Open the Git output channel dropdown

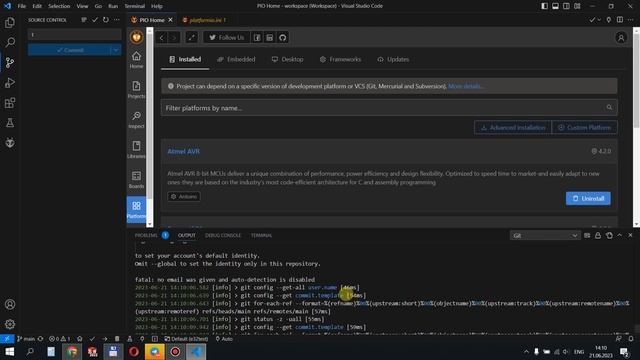pos(545,236)
